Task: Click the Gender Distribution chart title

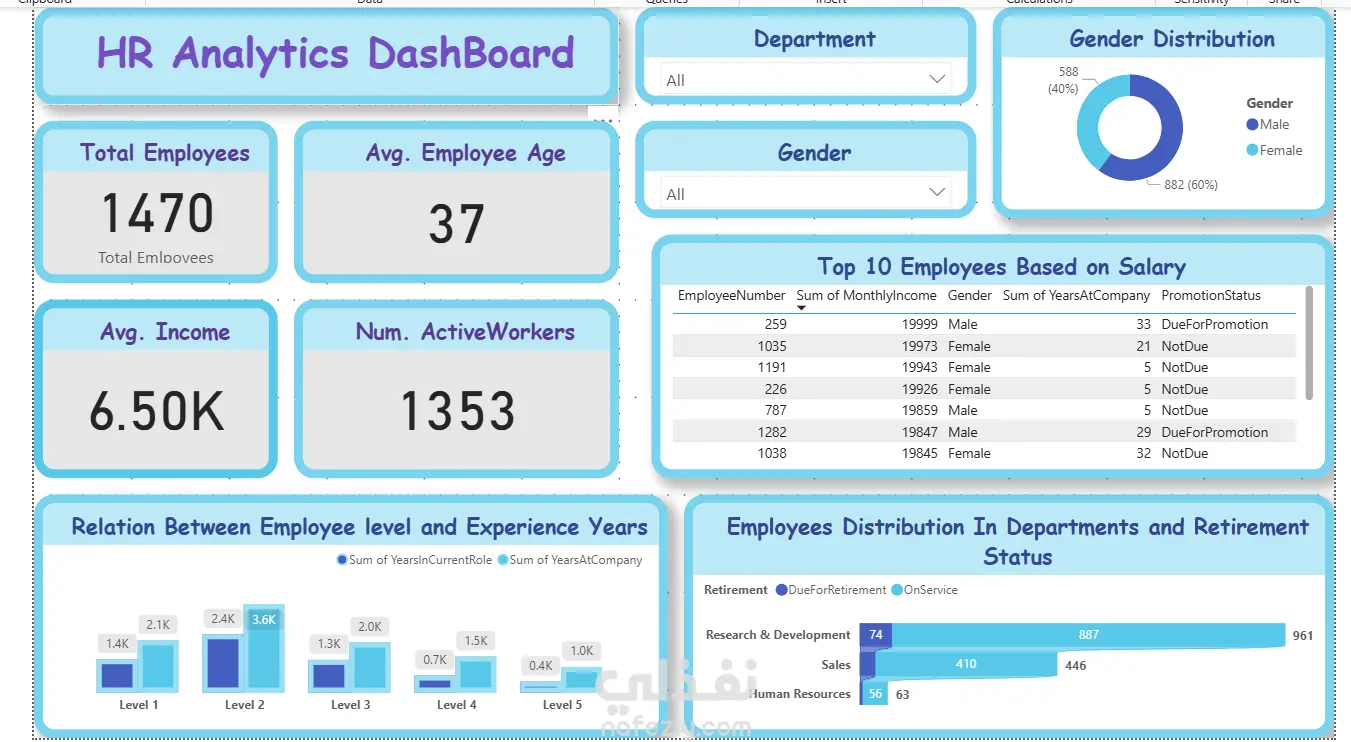Action: (1172, 39)
